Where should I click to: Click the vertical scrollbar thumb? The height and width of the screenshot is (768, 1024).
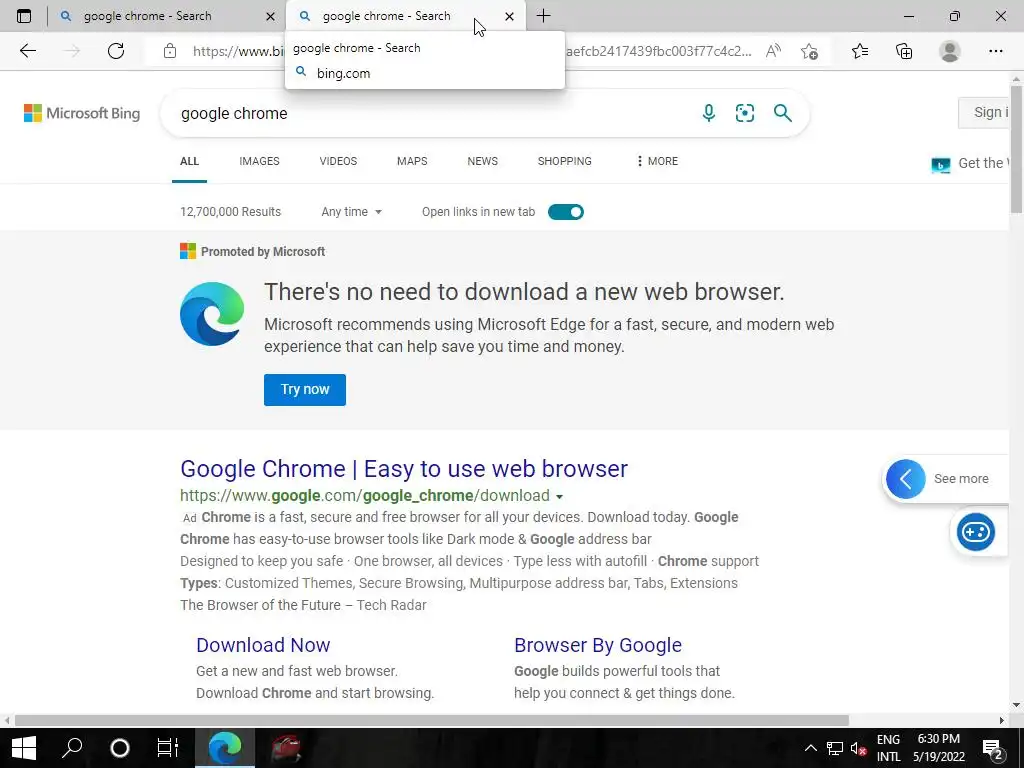coord(1016,148)
